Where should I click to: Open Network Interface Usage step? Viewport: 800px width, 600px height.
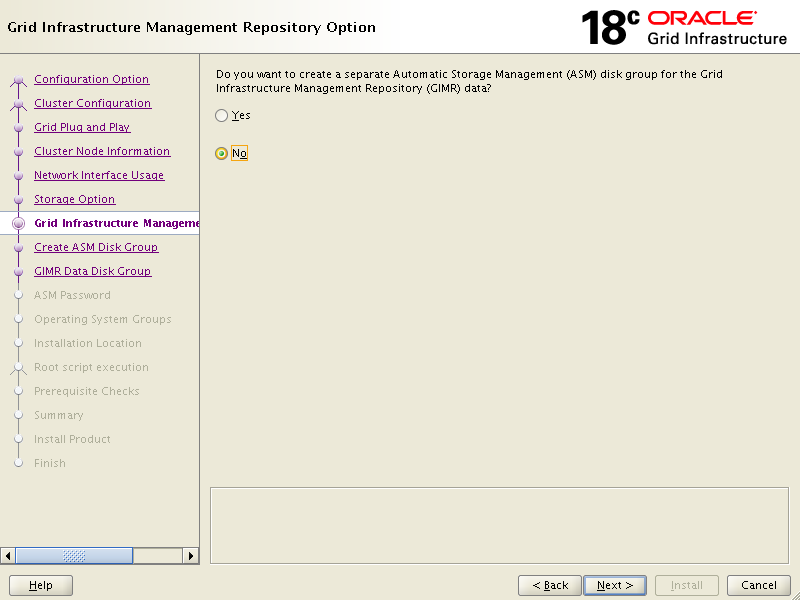tap(99, 175)
